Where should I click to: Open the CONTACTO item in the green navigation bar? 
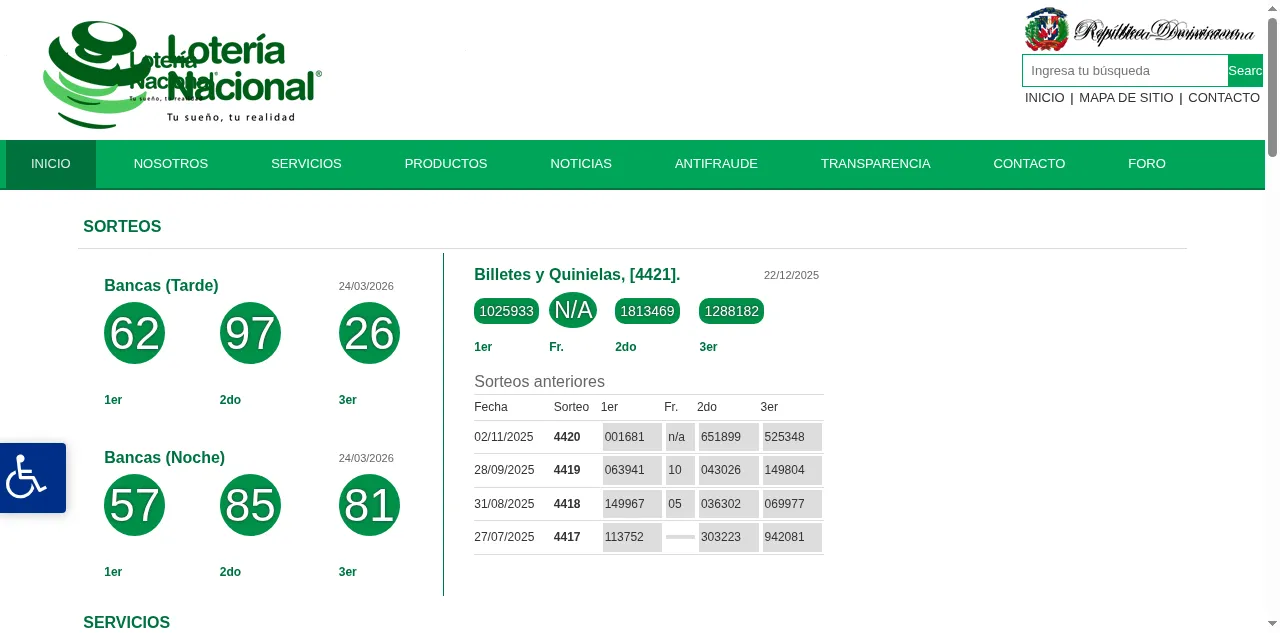click(x=1029, y=164)
